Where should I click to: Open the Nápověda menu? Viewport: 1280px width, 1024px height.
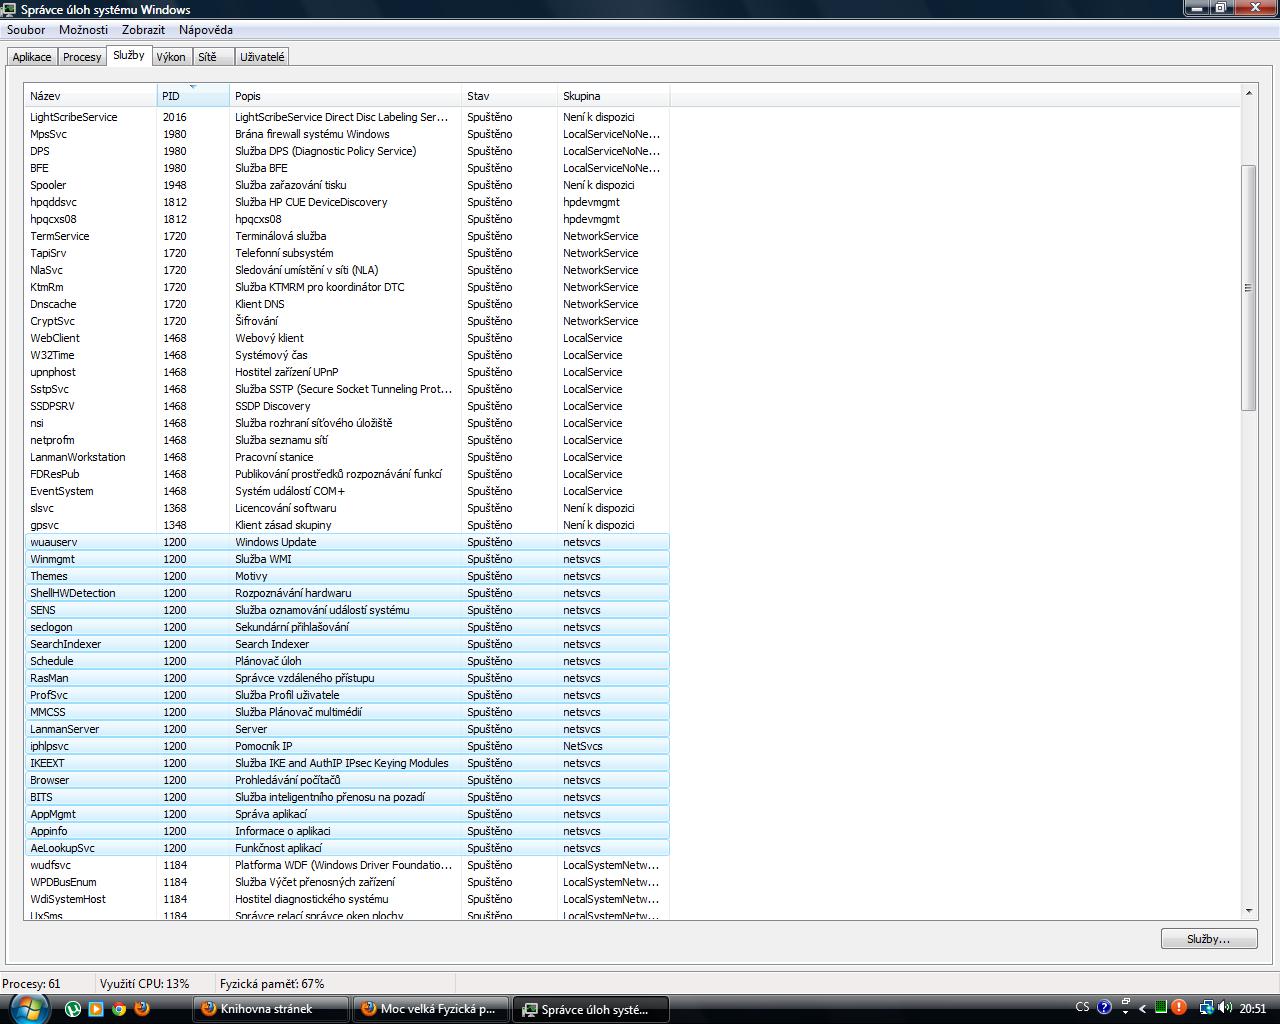[x=205, y=30]
